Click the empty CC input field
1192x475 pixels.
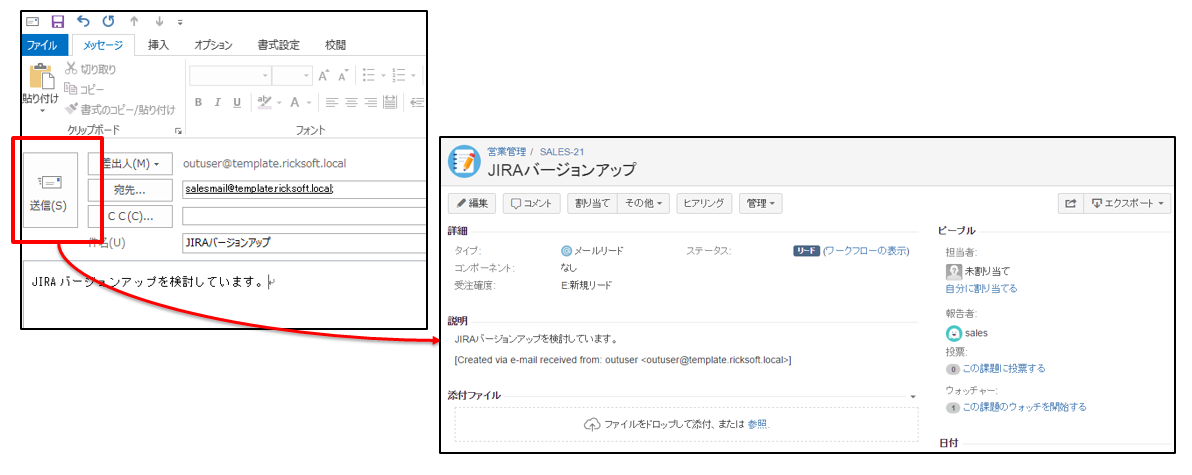[304, 216]
